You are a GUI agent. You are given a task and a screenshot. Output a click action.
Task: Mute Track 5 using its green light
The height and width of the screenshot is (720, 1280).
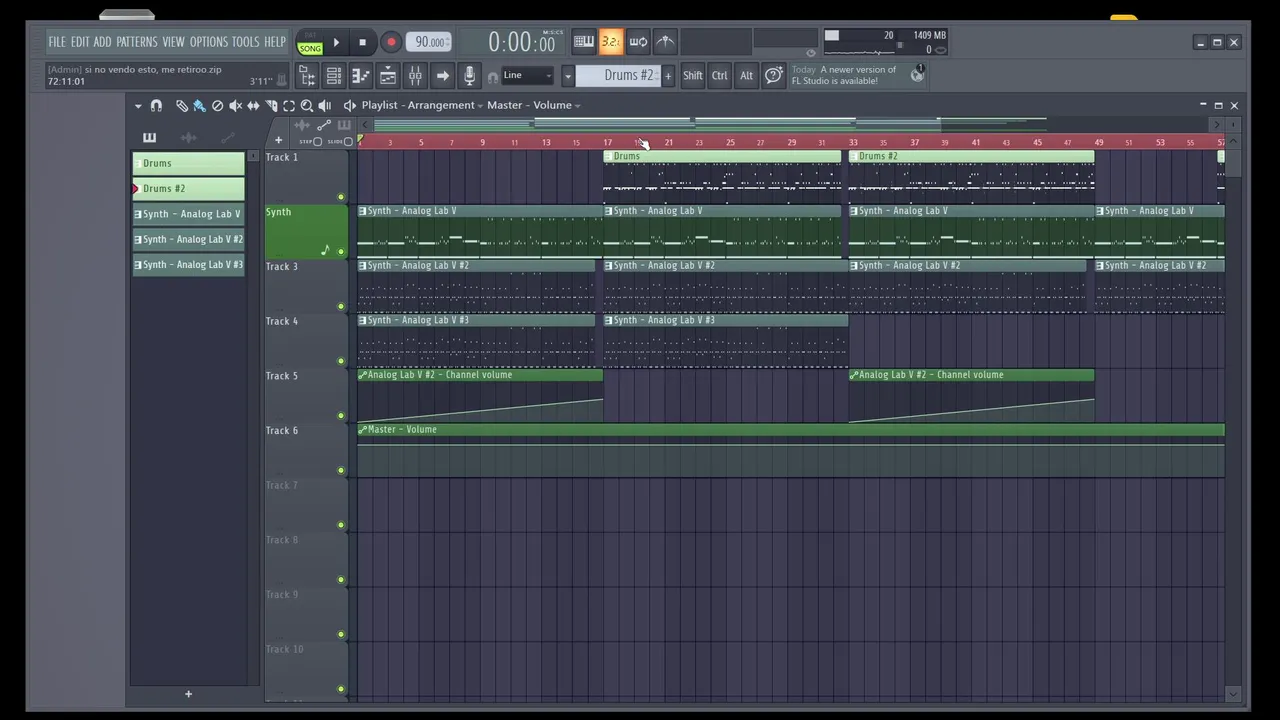click(341, 415)
